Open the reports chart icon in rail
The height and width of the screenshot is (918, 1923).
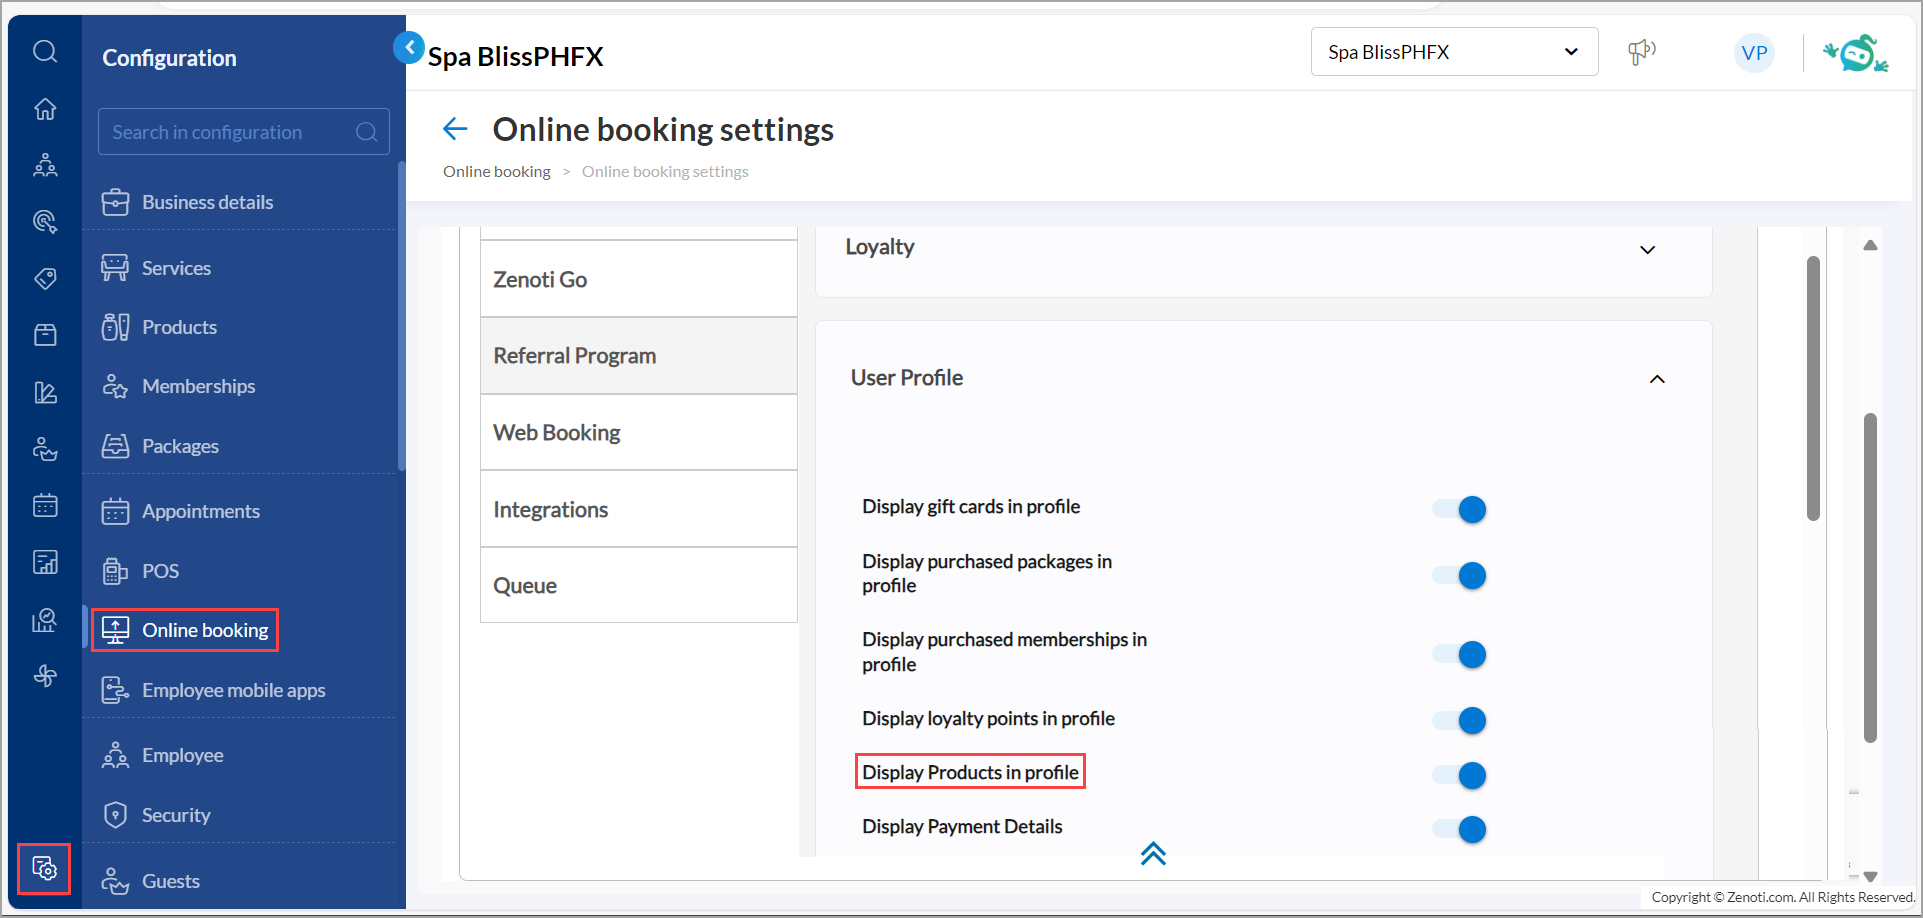point(45,562)
